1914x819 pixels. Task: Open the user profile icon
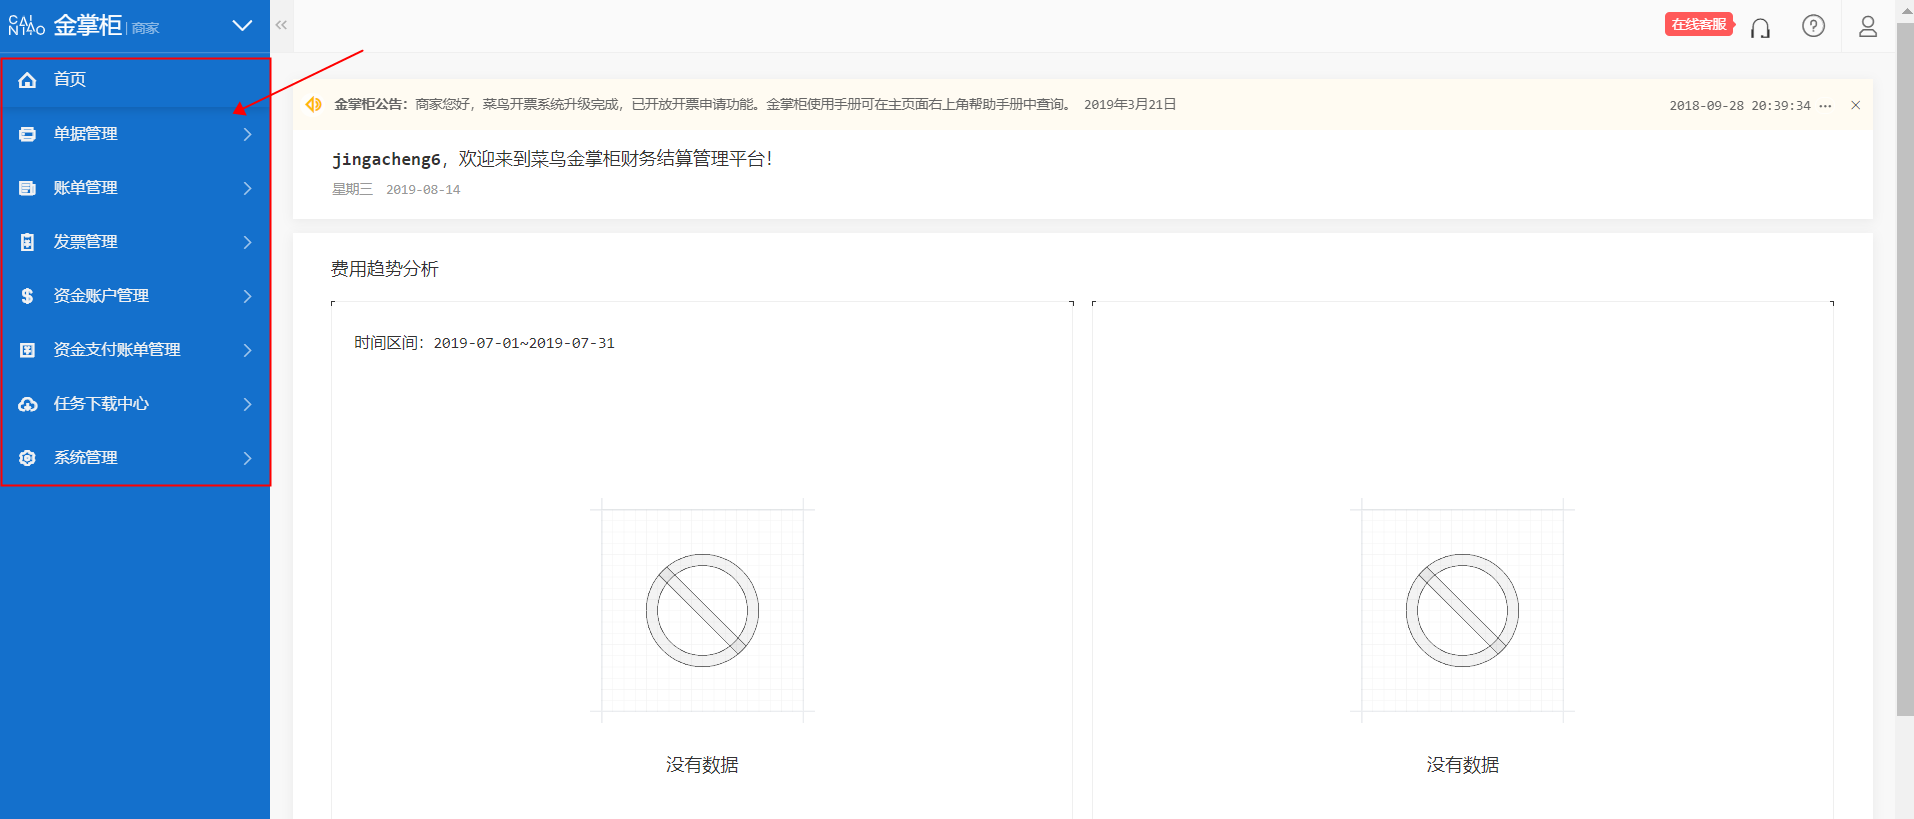pyautogui.click(x=1867, y=26)
